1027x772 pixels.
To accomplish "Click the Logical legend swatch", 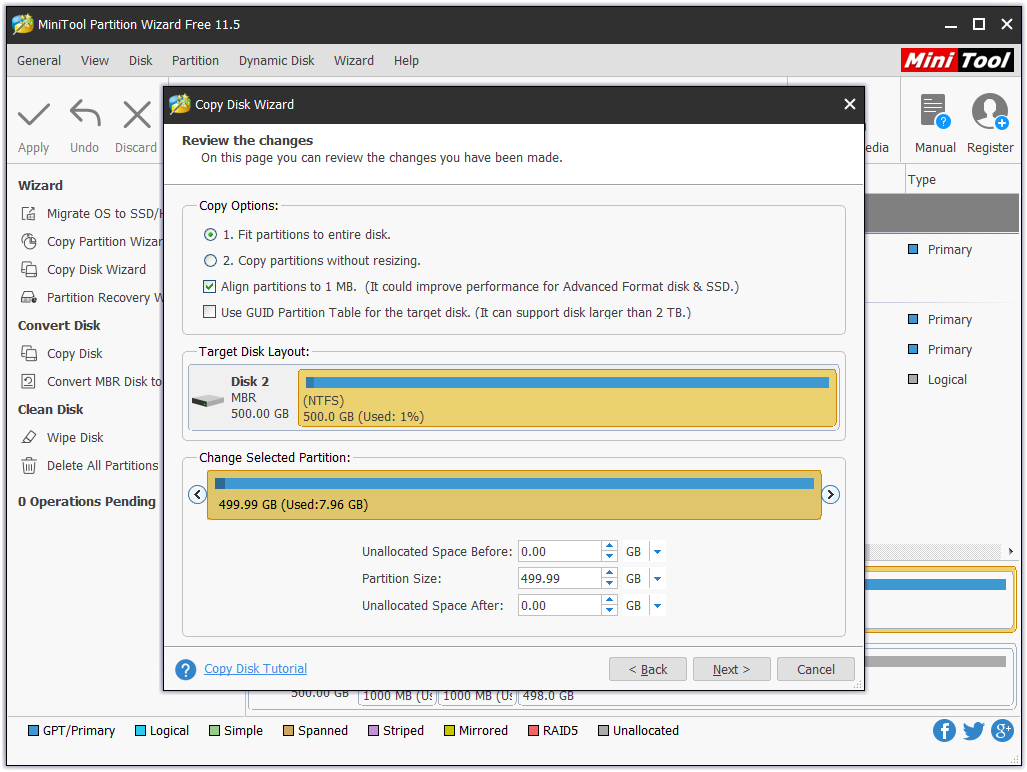I will (x=140, y=730).
